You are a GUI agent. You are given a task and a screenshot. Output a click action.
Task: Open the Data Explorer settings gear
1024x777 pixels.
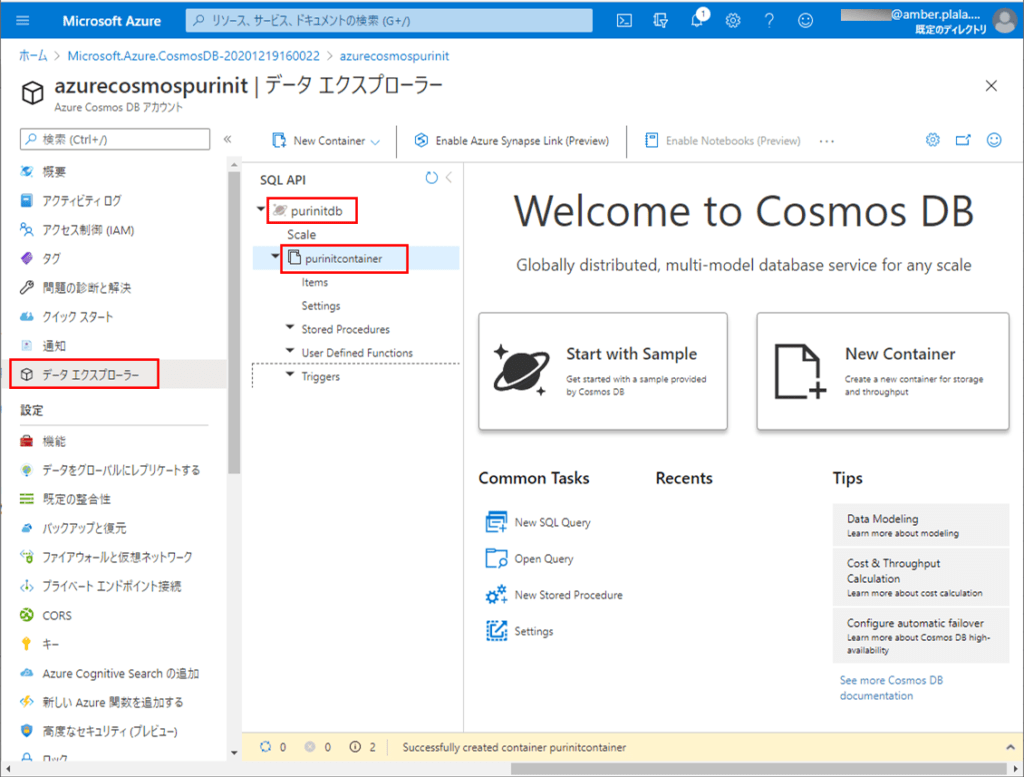click(932, 140)
